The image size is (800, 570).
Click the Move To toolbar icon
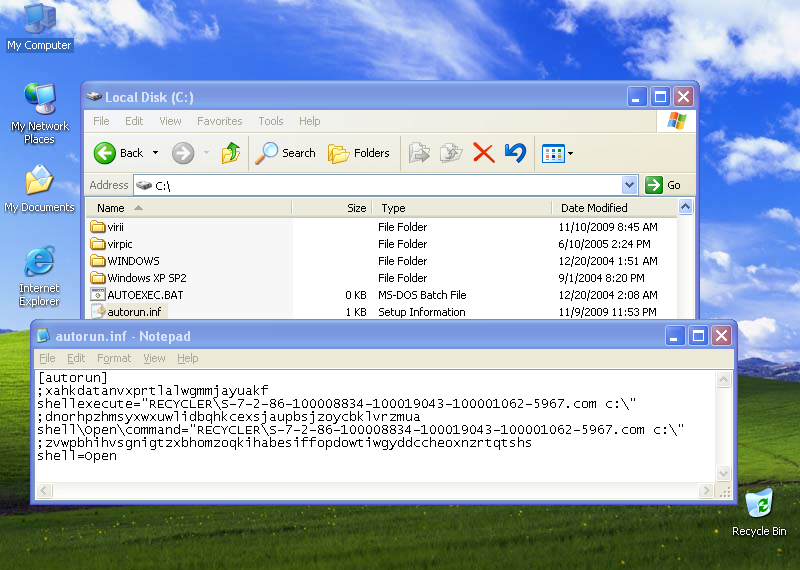coord(419,153)
